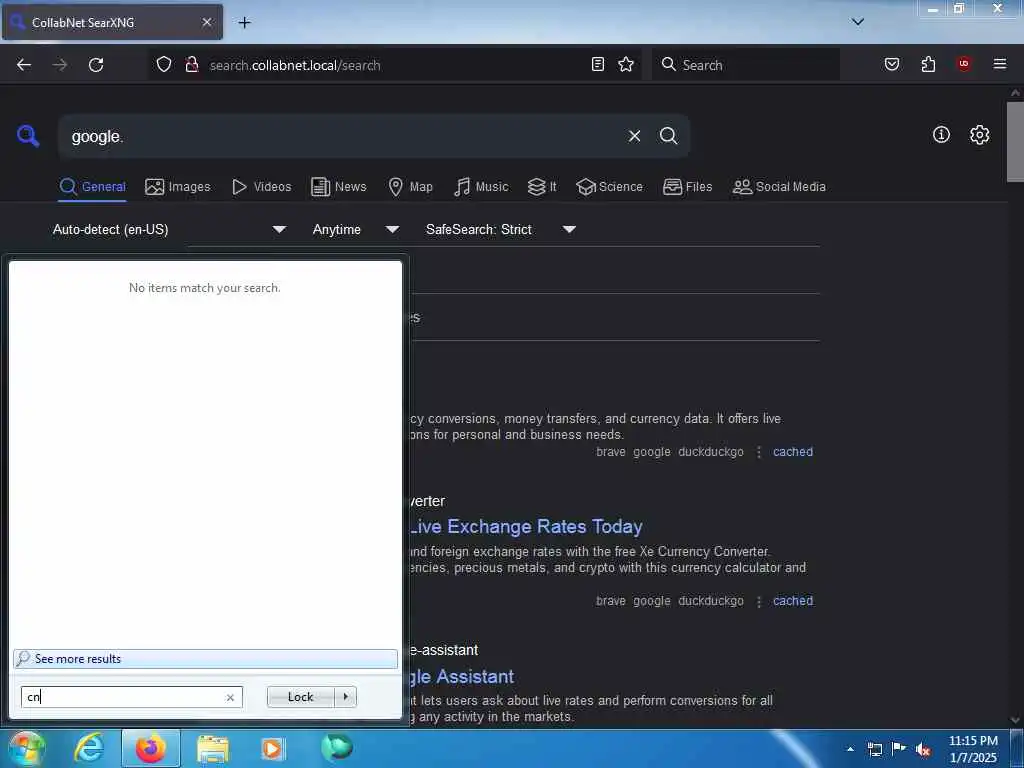
Task: Bookmark this page with star icon
Action: pos(626,64)
